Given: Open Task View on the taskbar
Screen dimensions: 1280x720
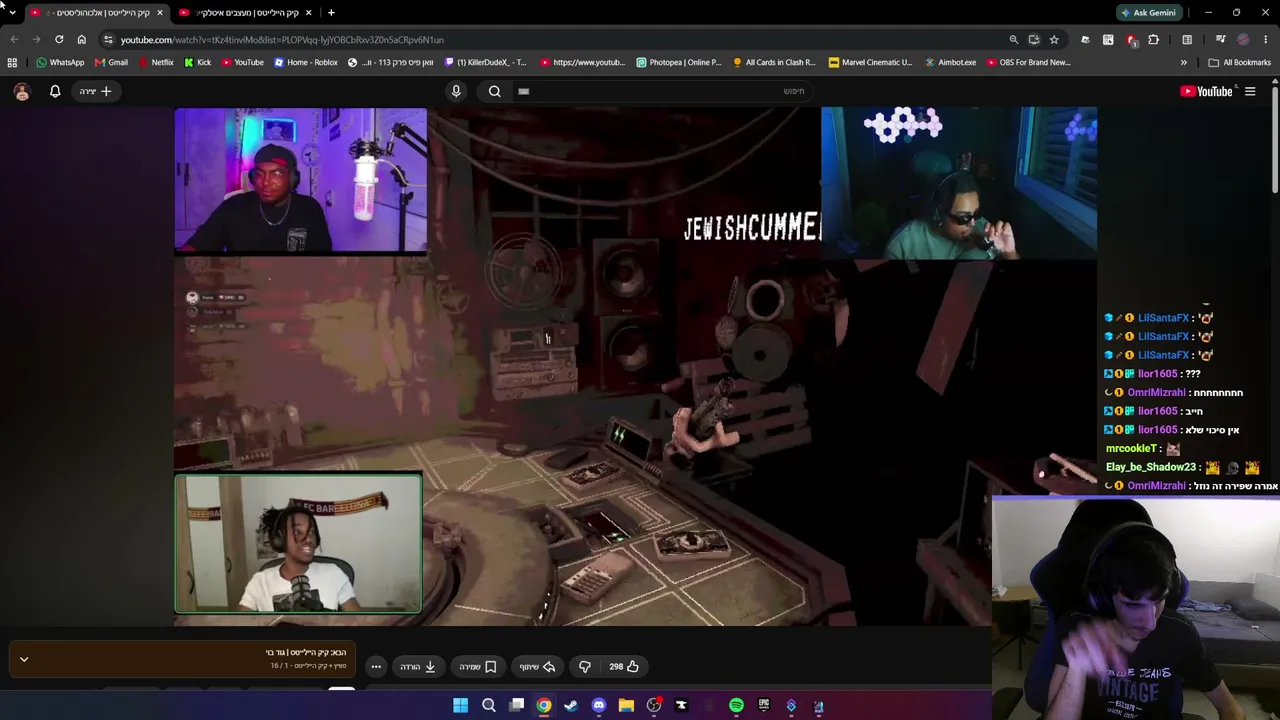Looking at the screenshot, I should pyautogui.click(x=517, y=706).
